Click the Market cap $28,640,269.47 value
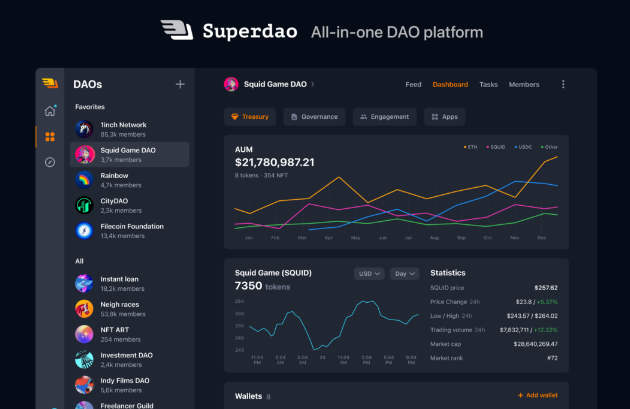The image size is (630, 409). [535, 344]
